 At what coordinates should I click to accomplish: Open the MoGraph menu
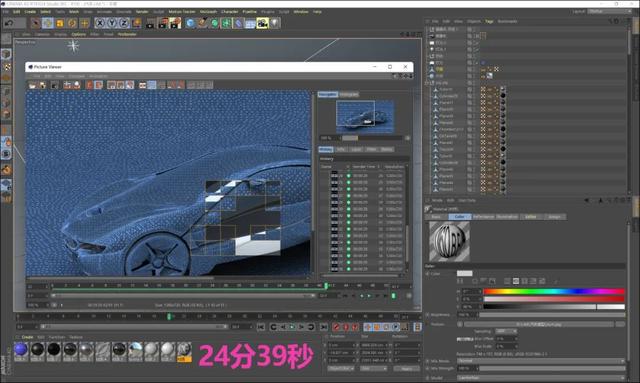coord(208,12)
